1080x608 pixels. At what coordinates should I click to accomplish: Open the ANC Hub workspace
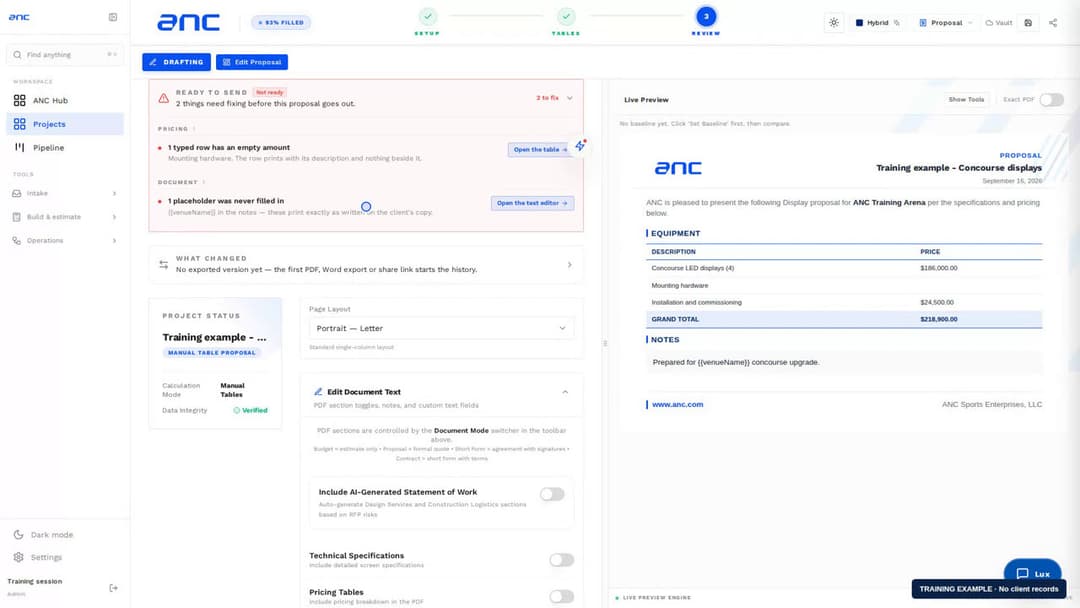click(x=65, y=101)
